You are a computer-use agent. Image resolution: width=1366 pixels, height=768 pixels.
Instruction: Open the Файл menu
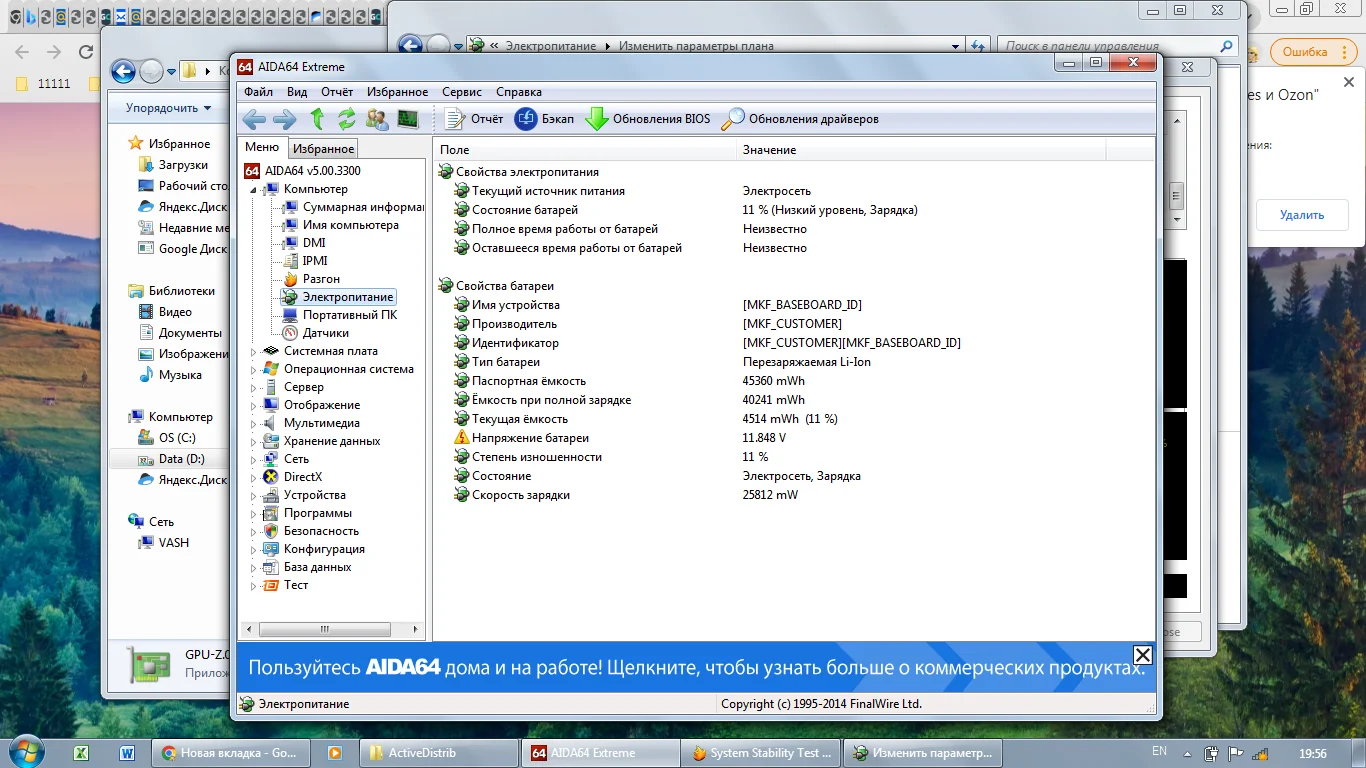point(258,92)
